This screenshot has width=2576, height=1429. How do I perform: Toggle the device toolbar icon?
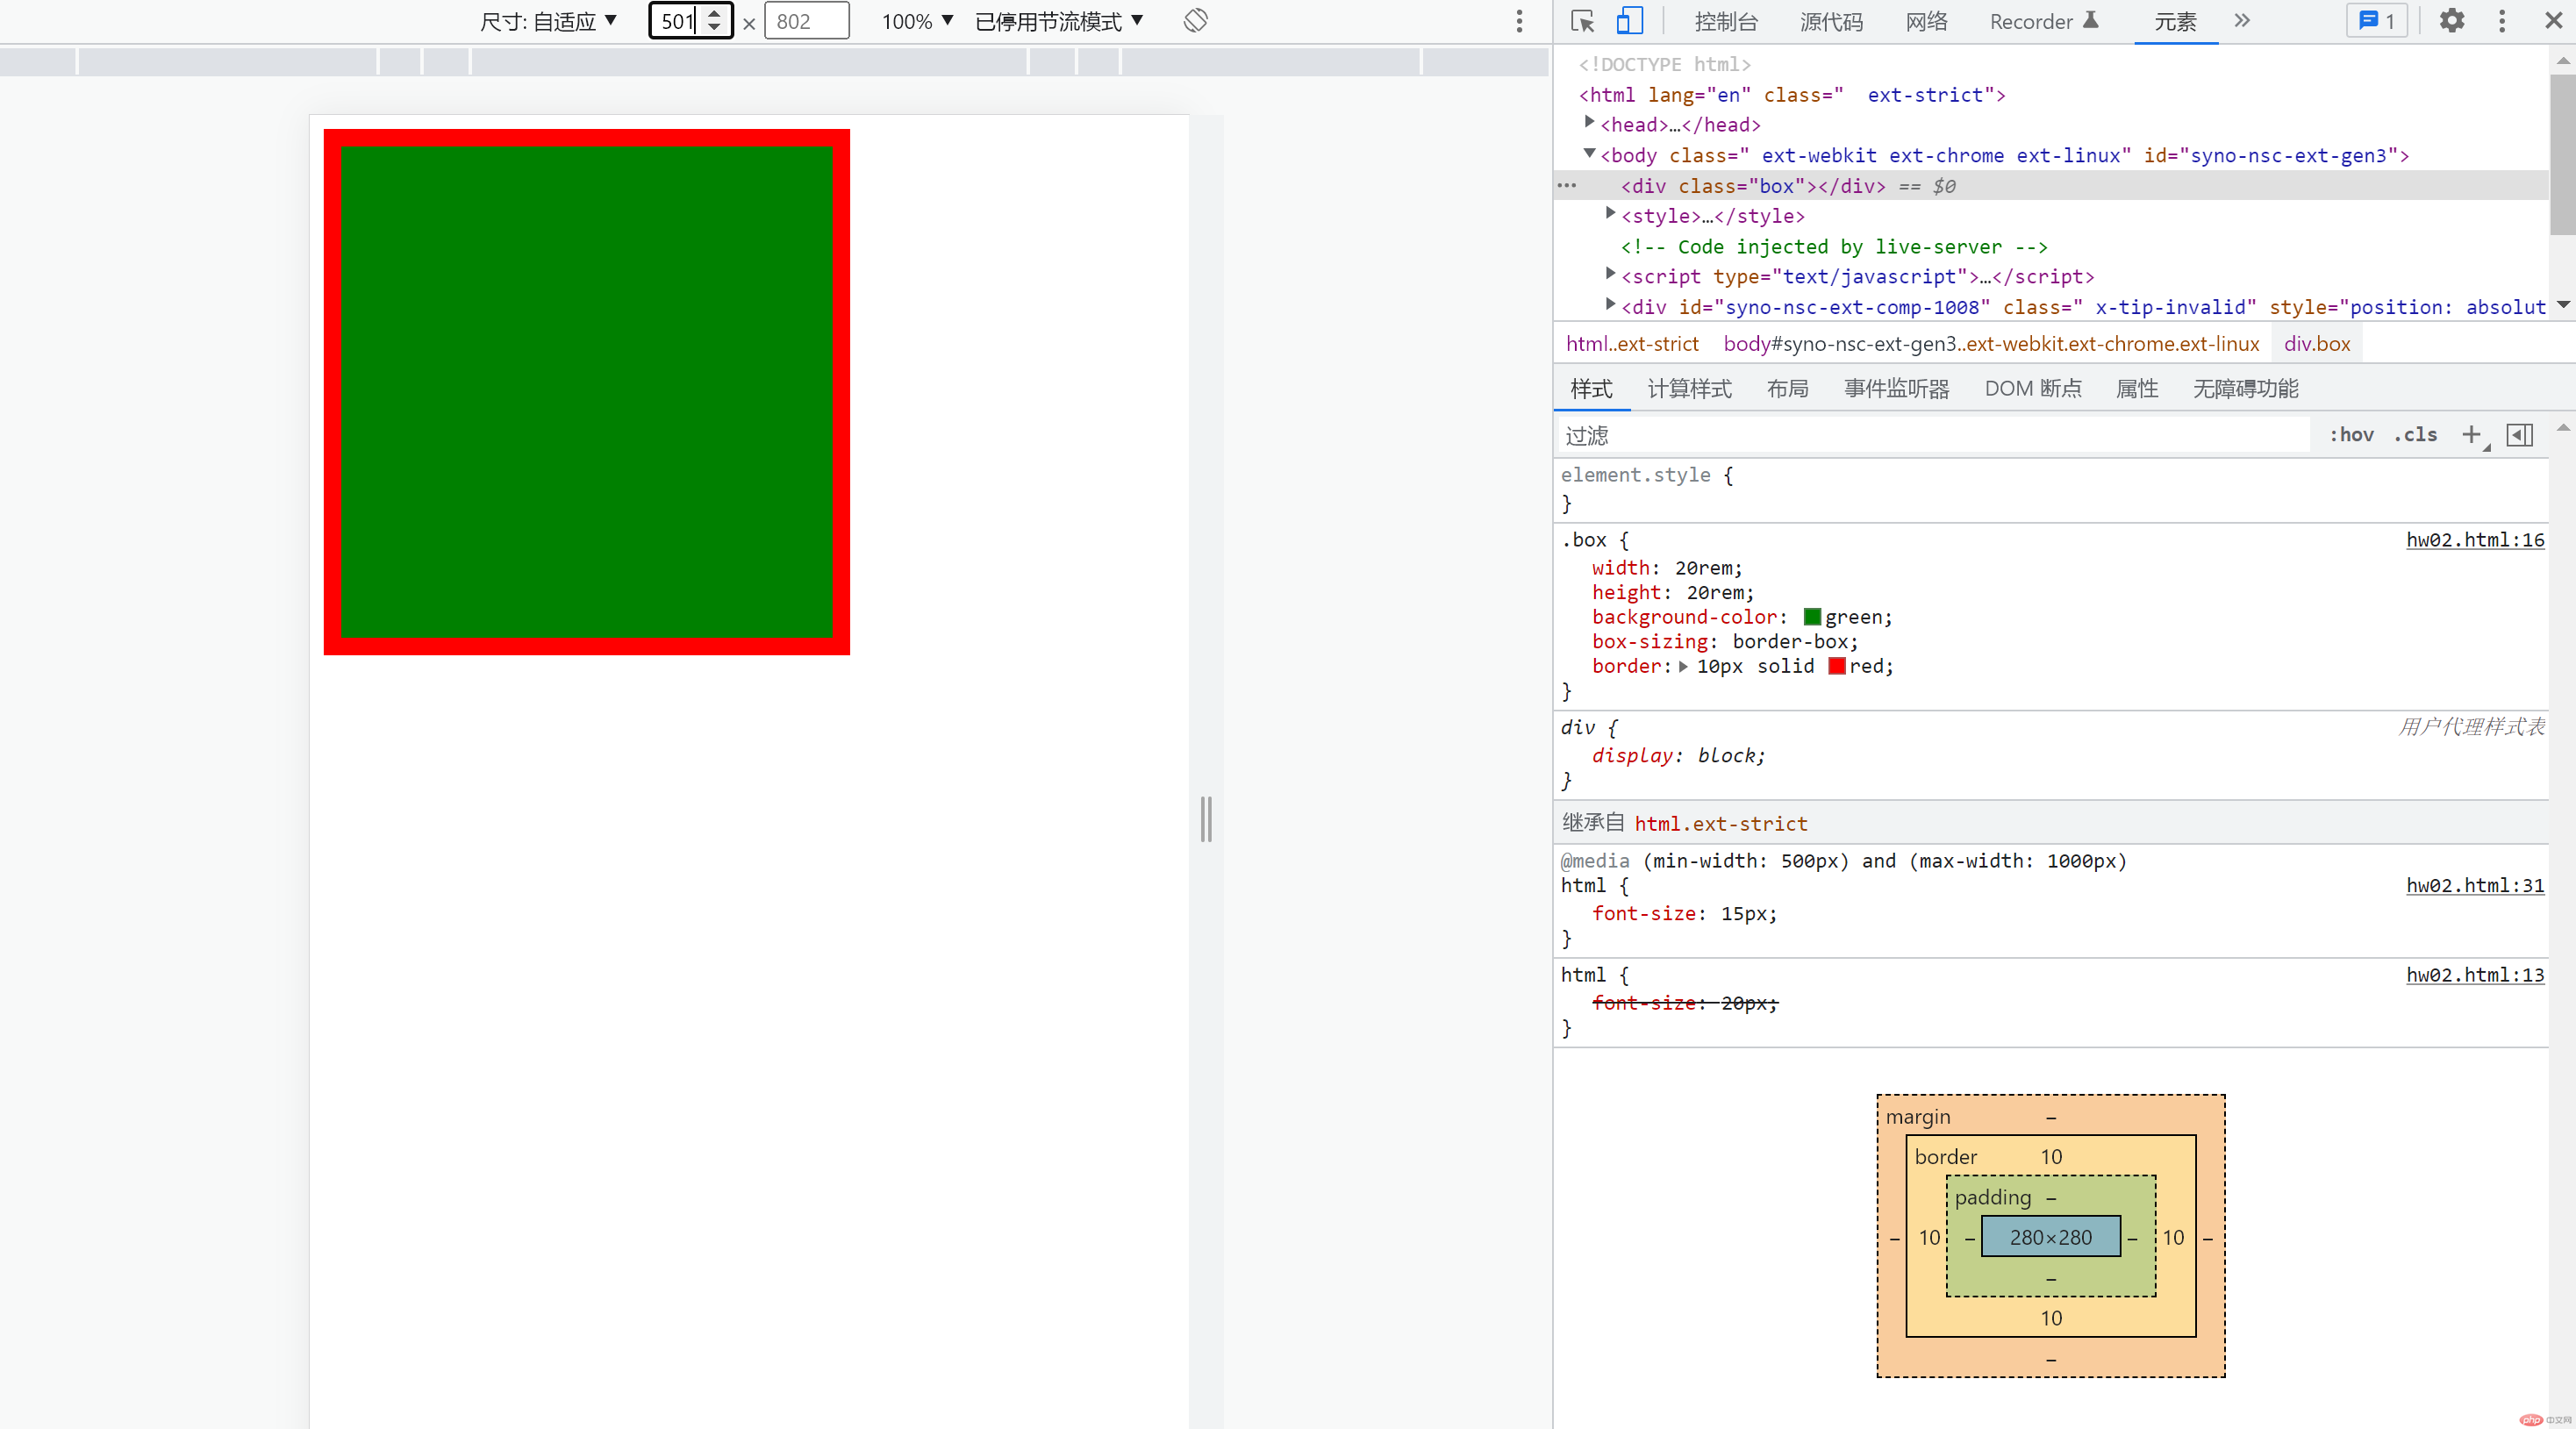point(1630,21)
